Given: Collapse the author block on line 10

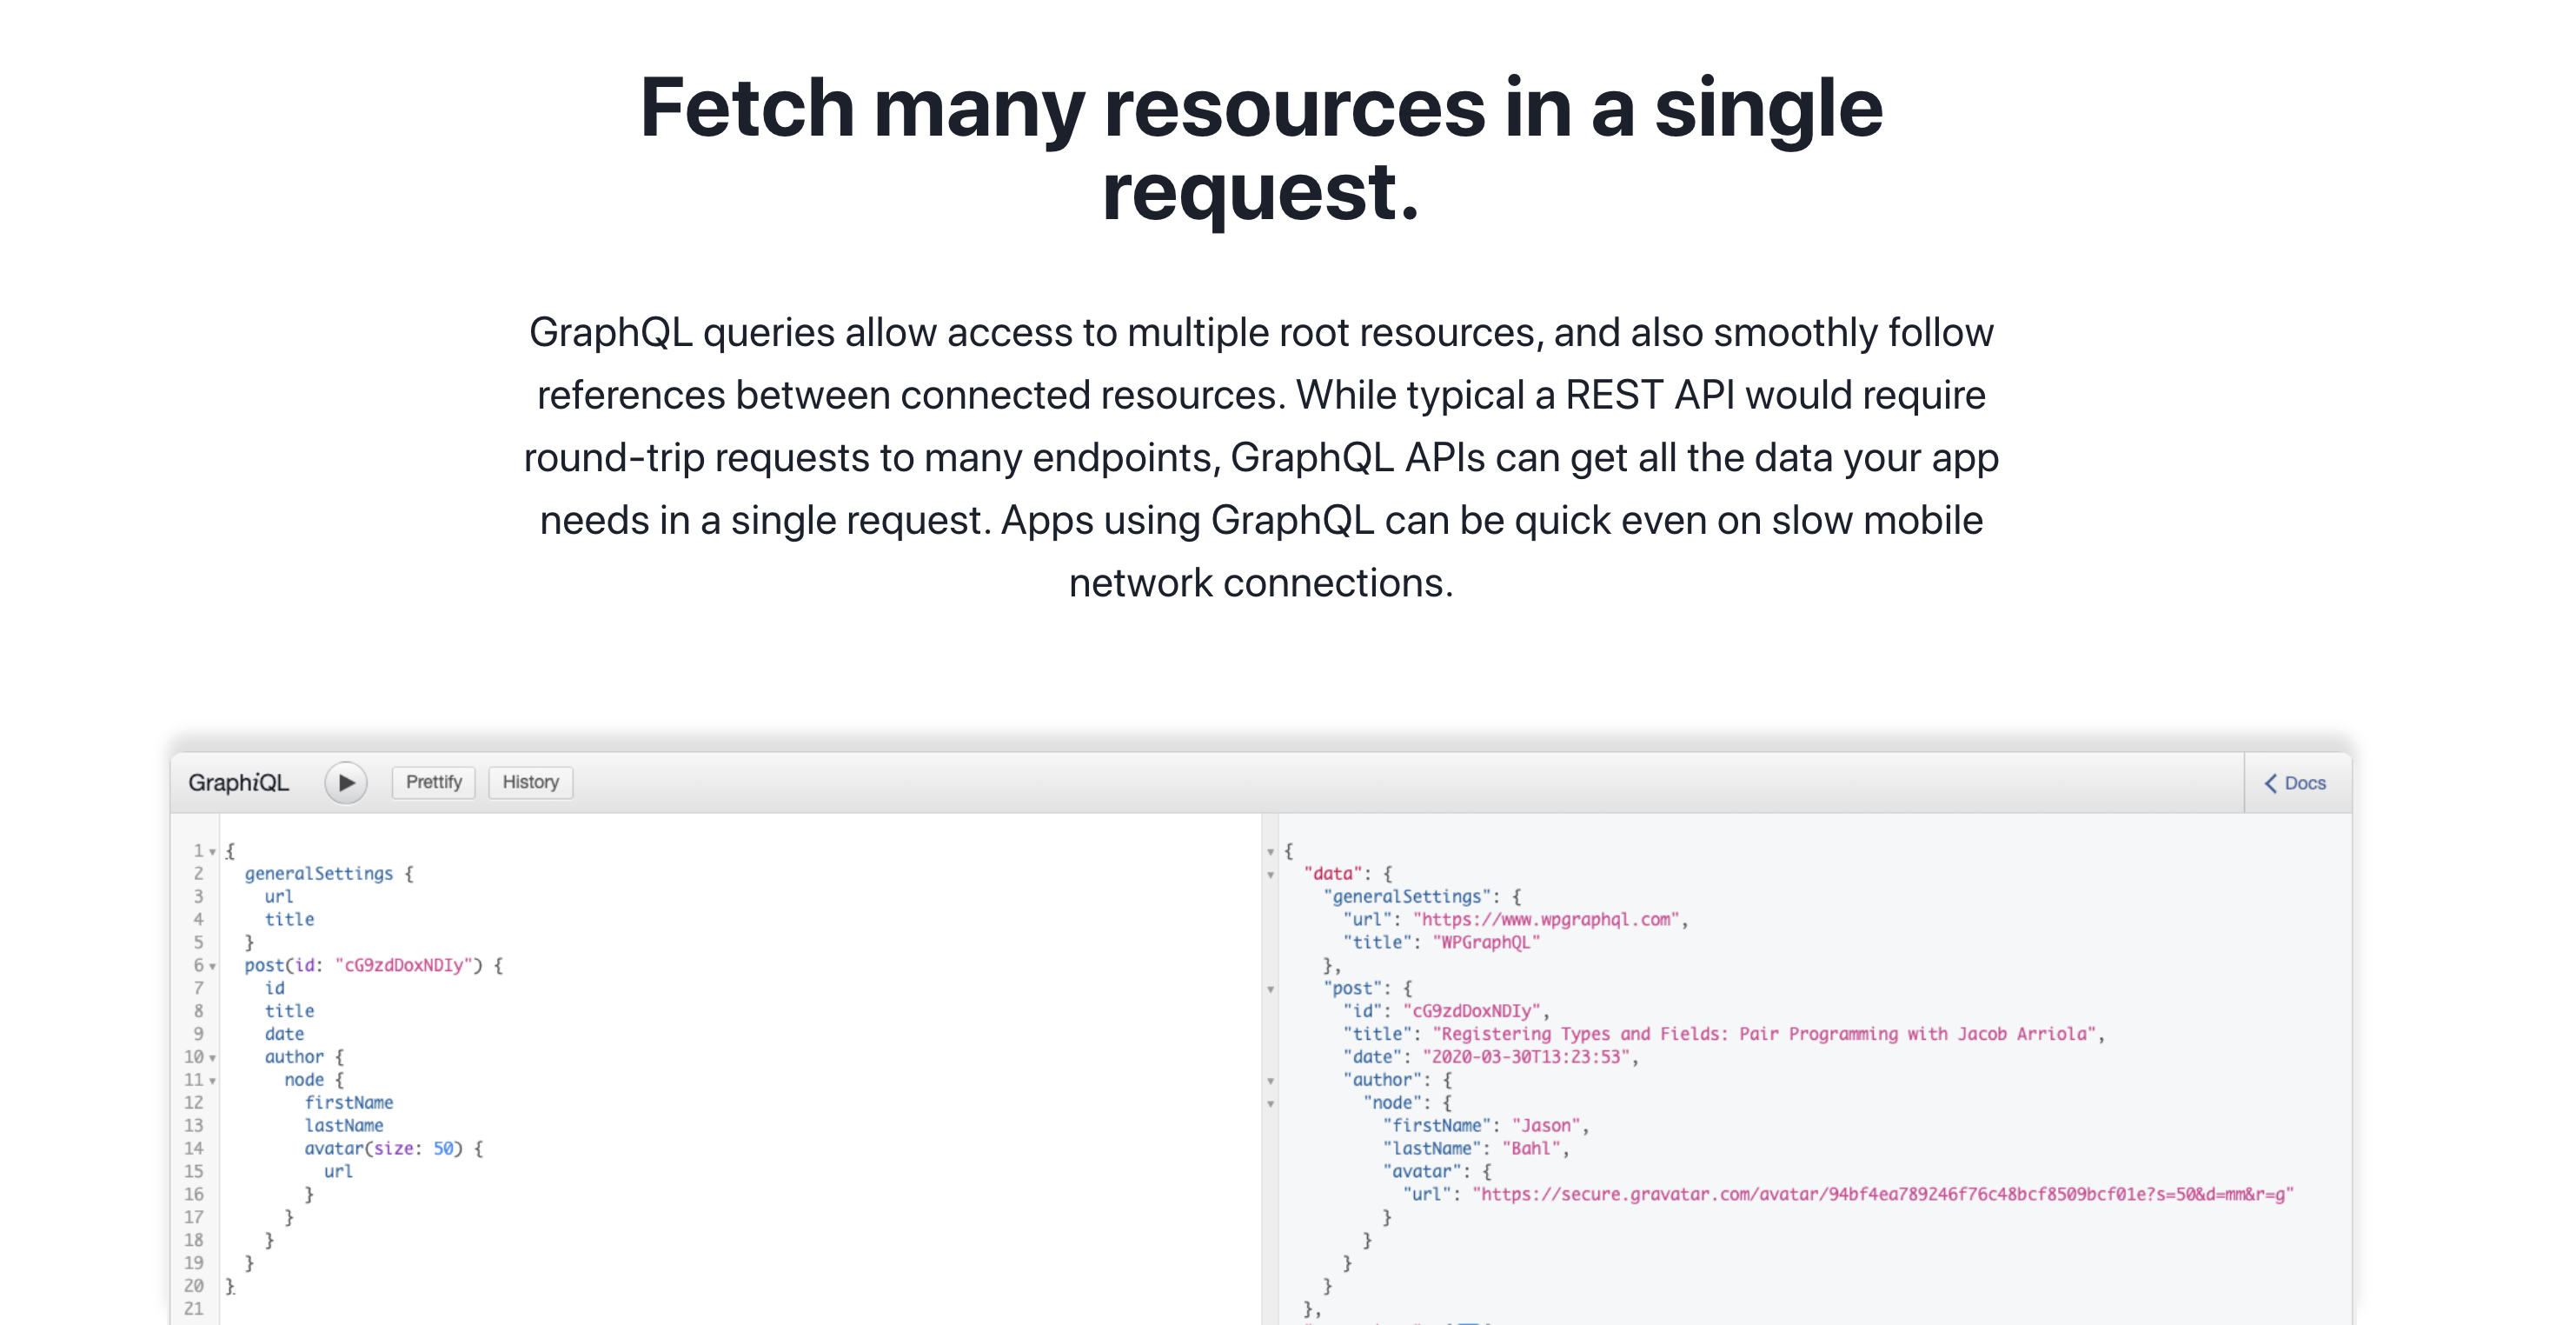Looking at the screenshot, I should [x=213, y=1058].
